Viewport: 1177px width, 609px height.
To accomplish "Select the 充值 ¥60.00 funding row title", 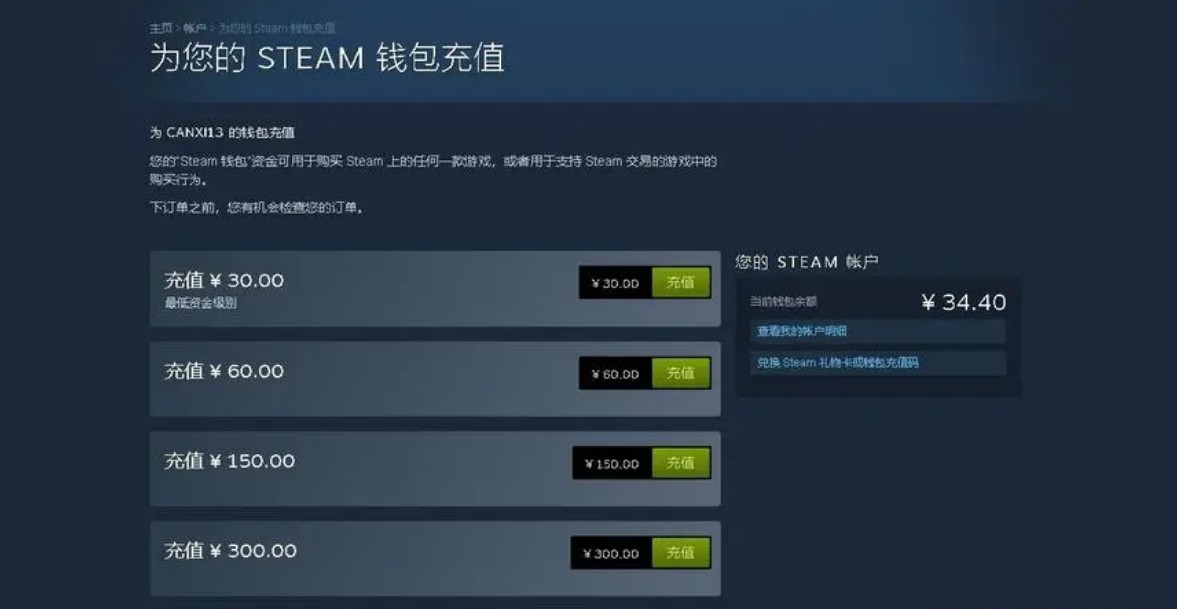I will point(224,371).
